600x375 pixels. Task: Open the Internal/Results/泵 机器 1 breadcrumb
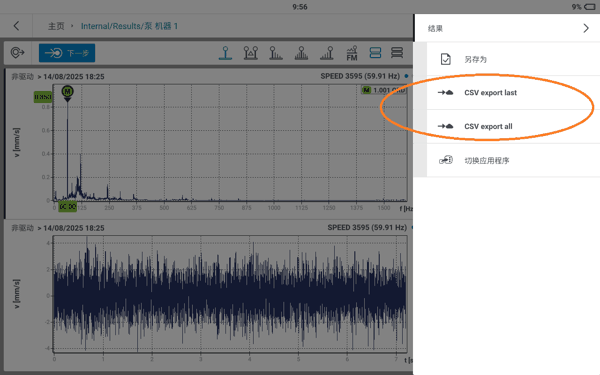(129, 26)
